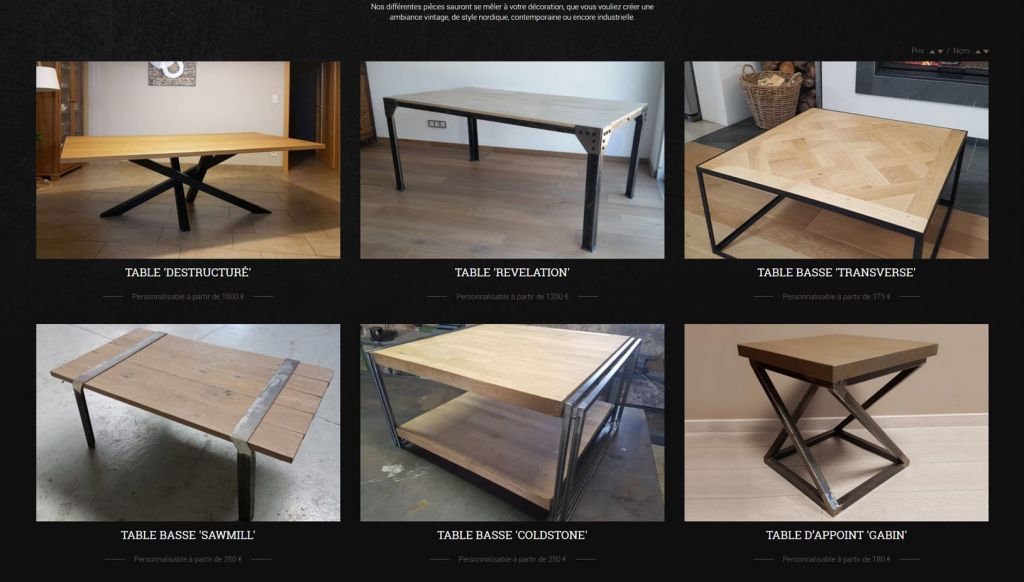
Task: Open the Table 'Revelation' product photo
Action: (x=512, y=160)
